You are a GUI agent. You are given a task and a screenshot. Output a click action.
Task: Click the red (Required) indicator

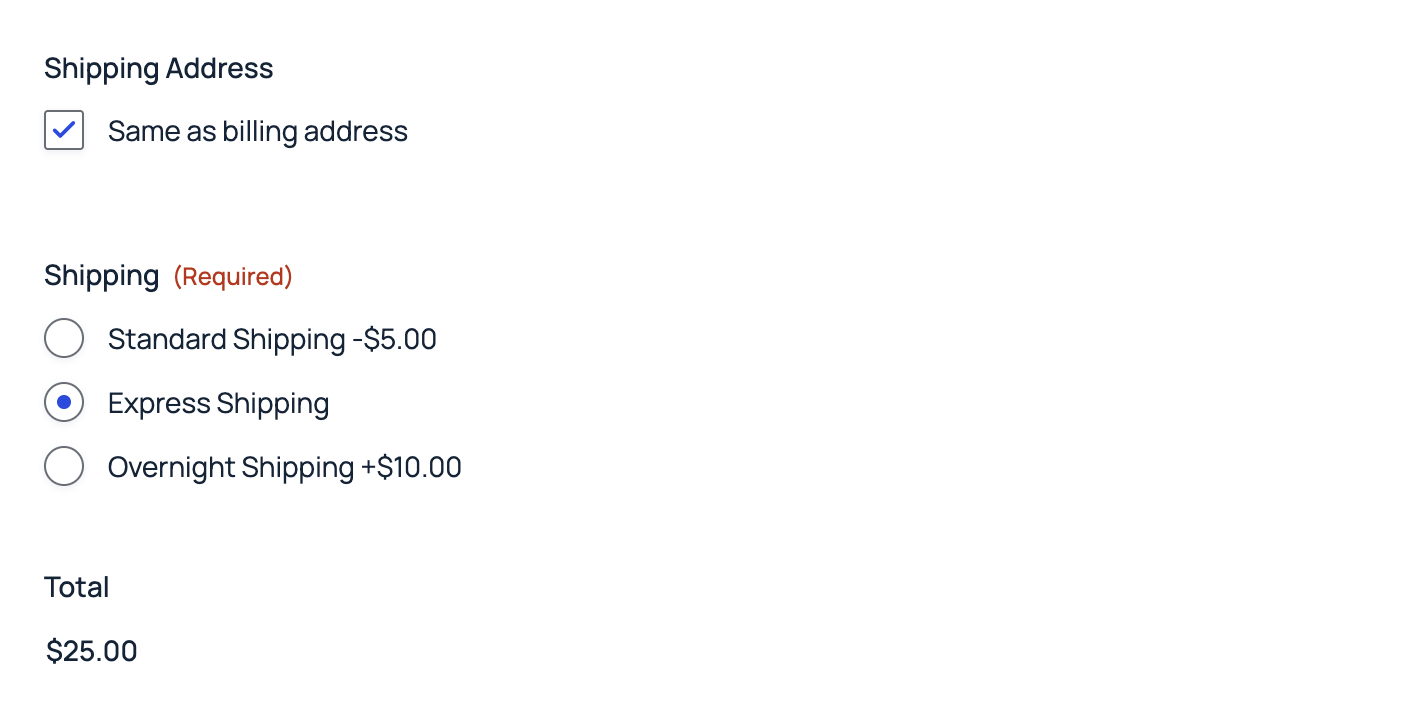pyautogui.click(x=233, y=277)
